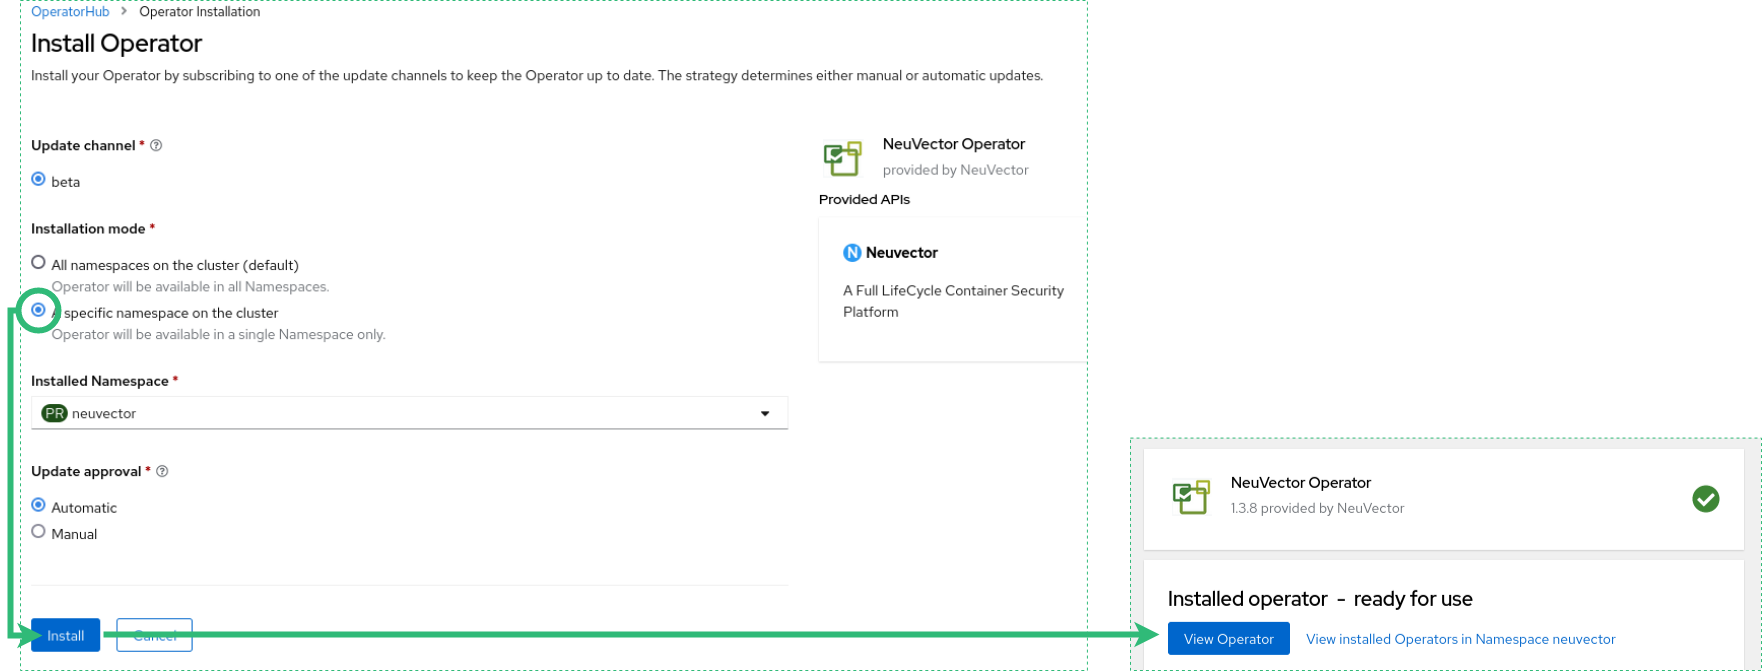Open View installed Operators in Namespace neuvector

coord(1460,639)
